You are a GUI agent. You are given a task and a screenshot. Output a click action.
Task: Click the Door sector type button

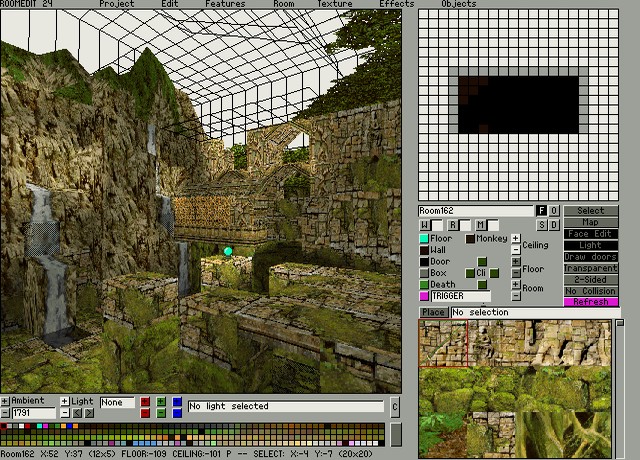424,262
